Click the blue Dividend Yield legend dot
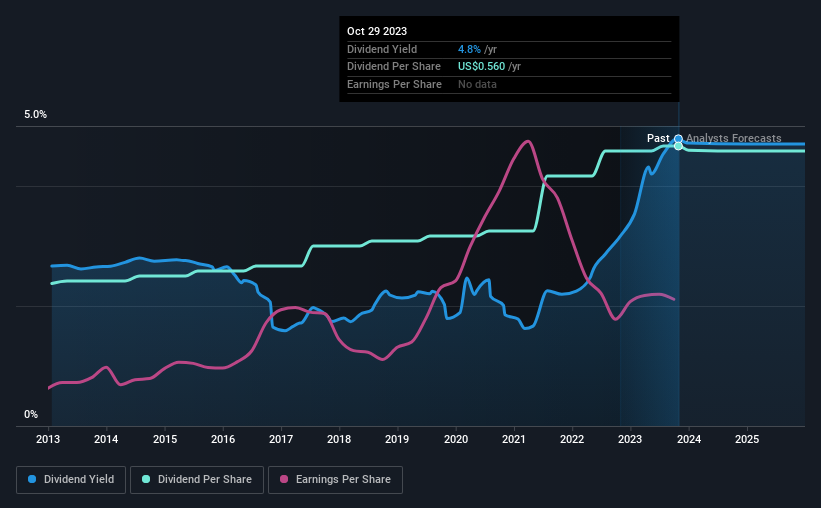The width and height of the screenshot is (821, 508). pos(32,479)
